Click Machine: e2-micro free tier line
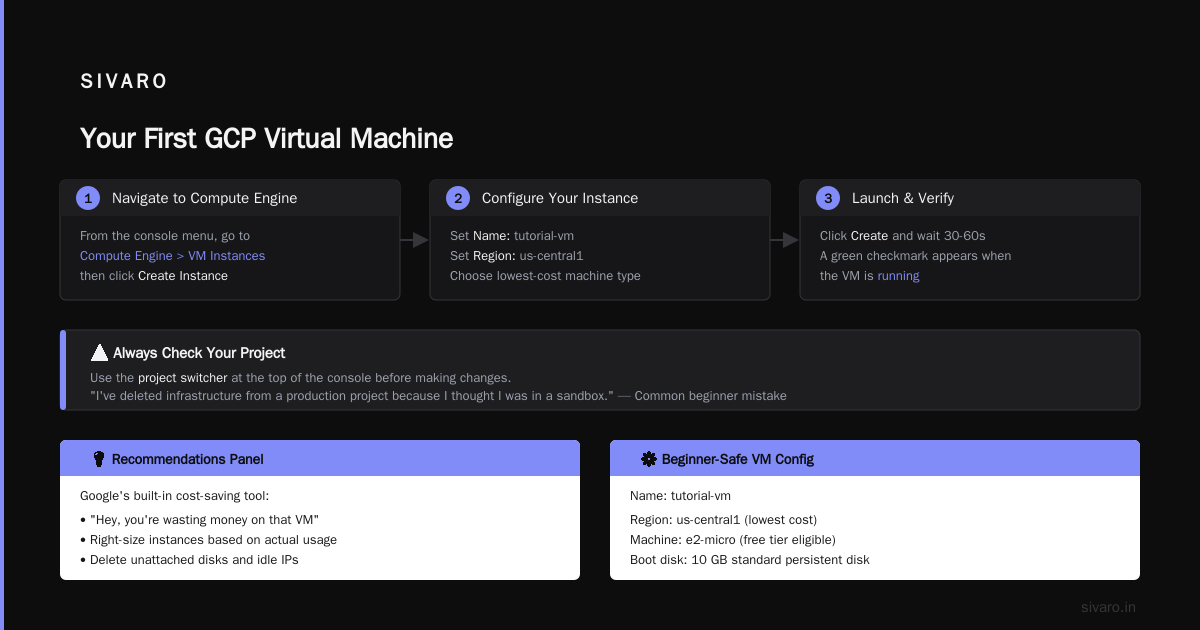Screen dimensions: 1200x630 click(733, 540)
